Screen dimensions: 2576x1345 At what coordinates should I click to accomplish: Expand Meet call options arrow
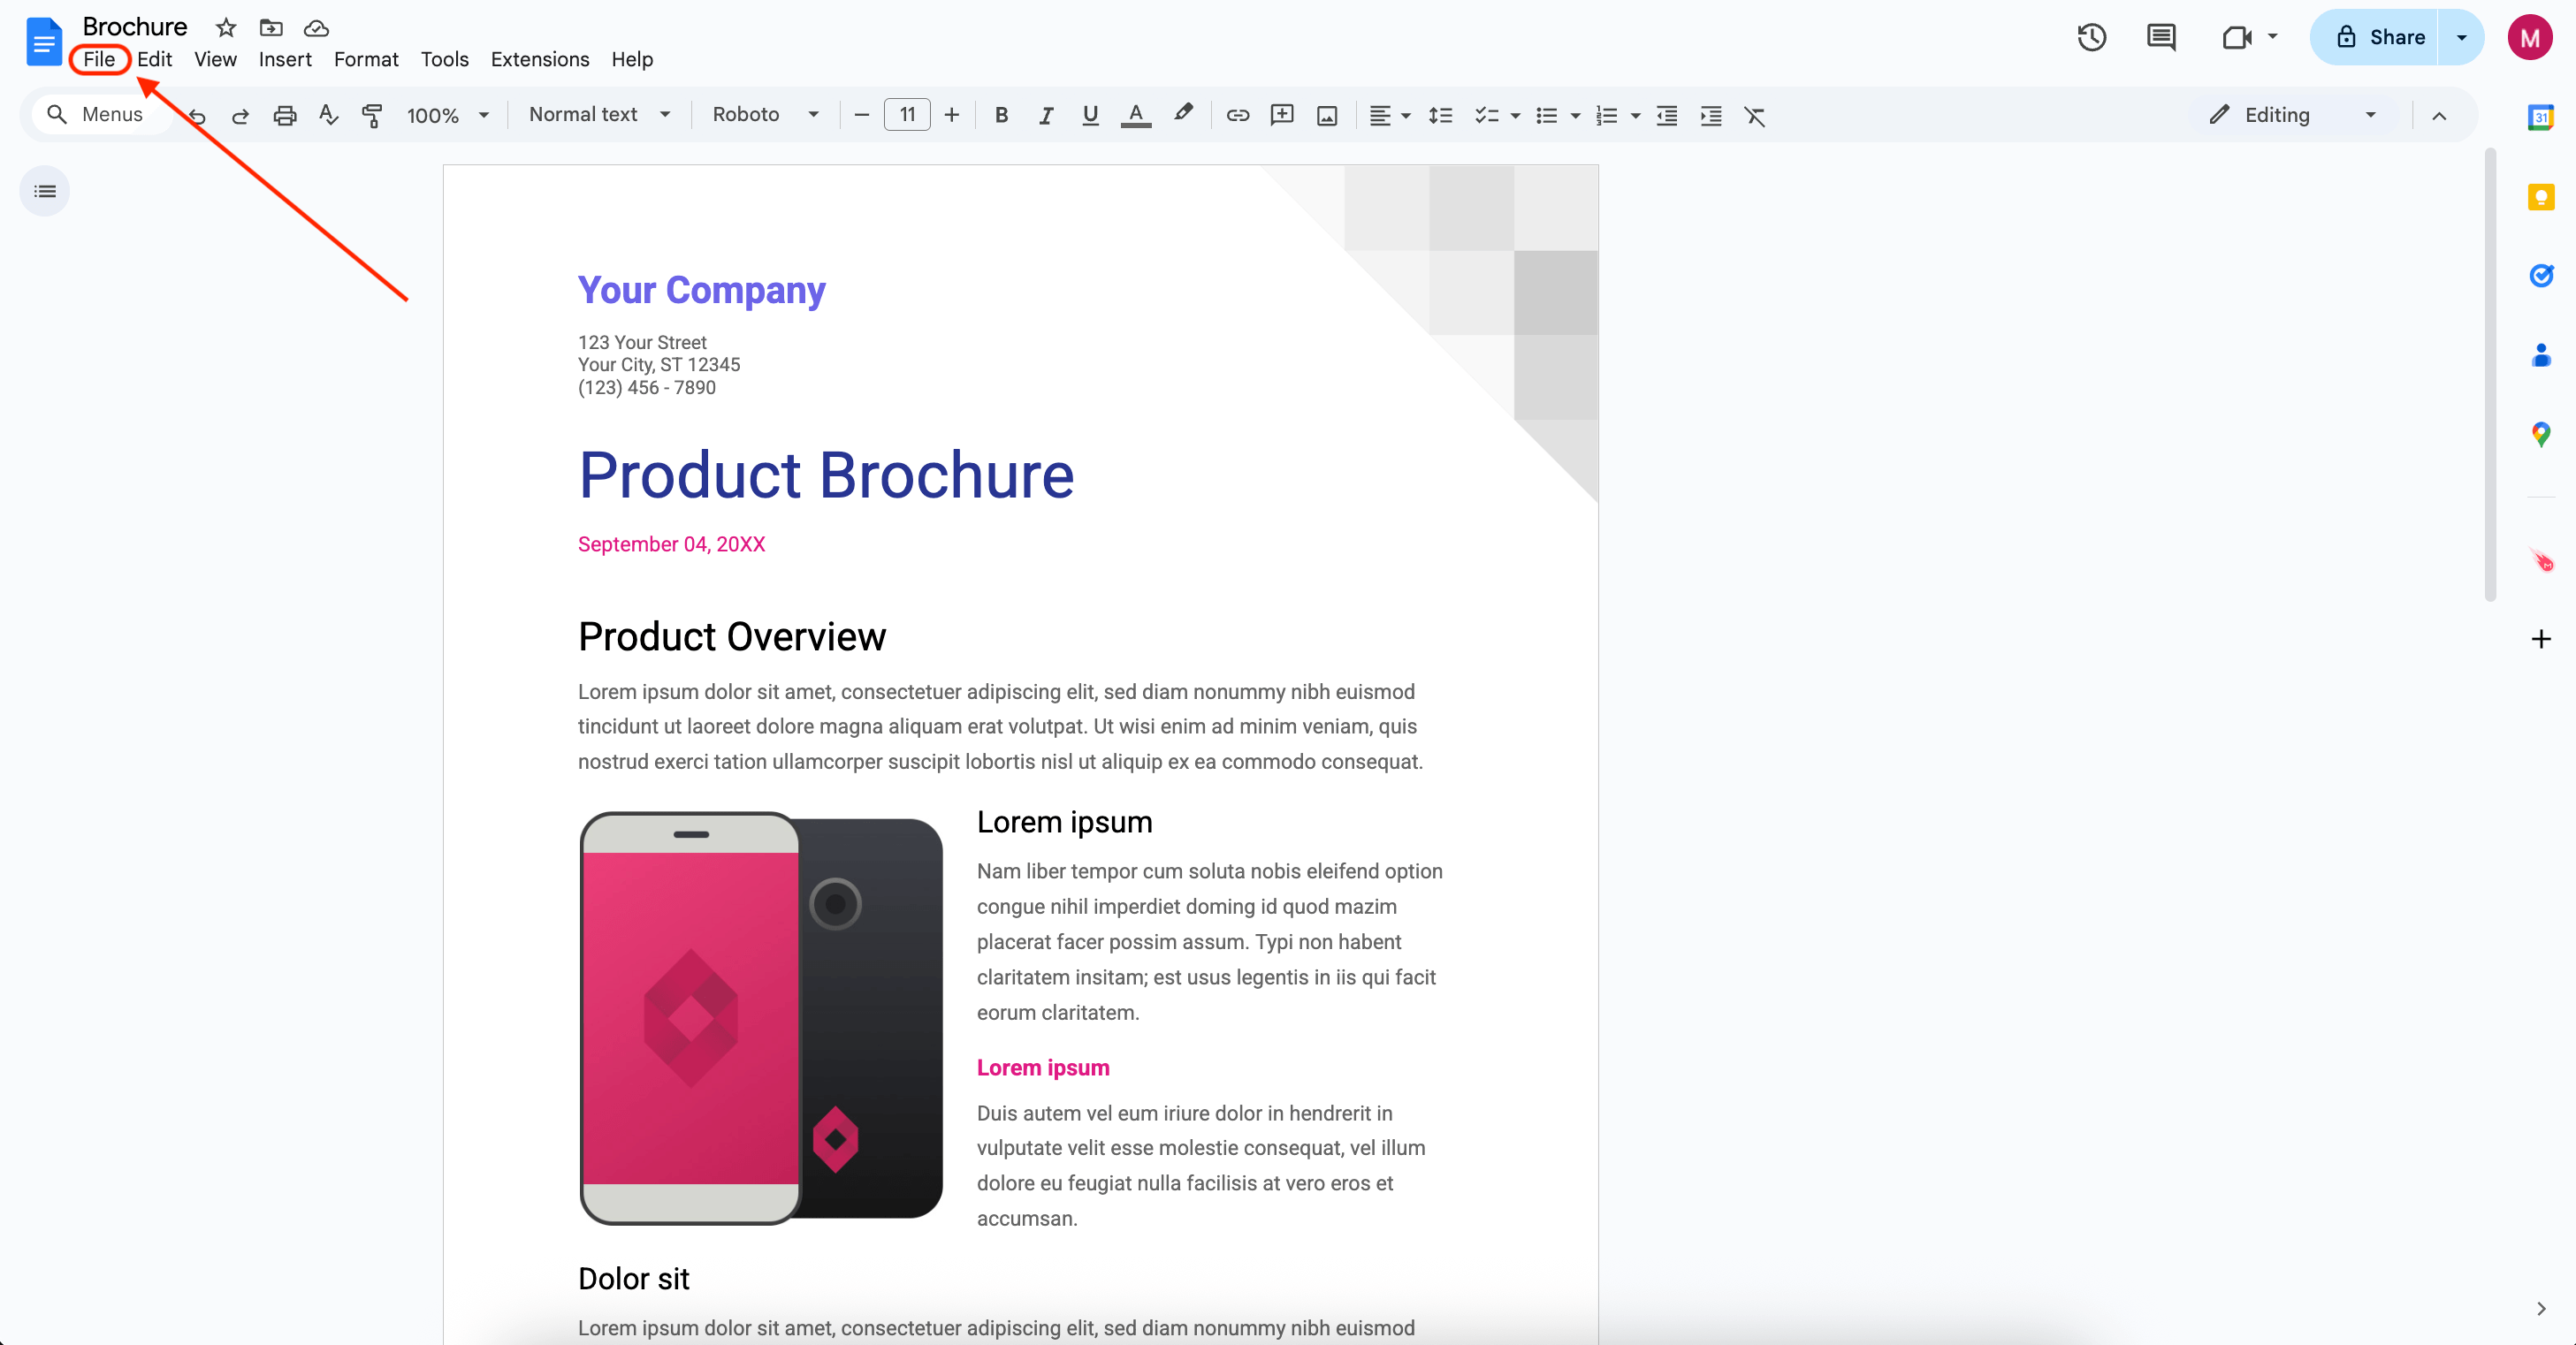2272,37
